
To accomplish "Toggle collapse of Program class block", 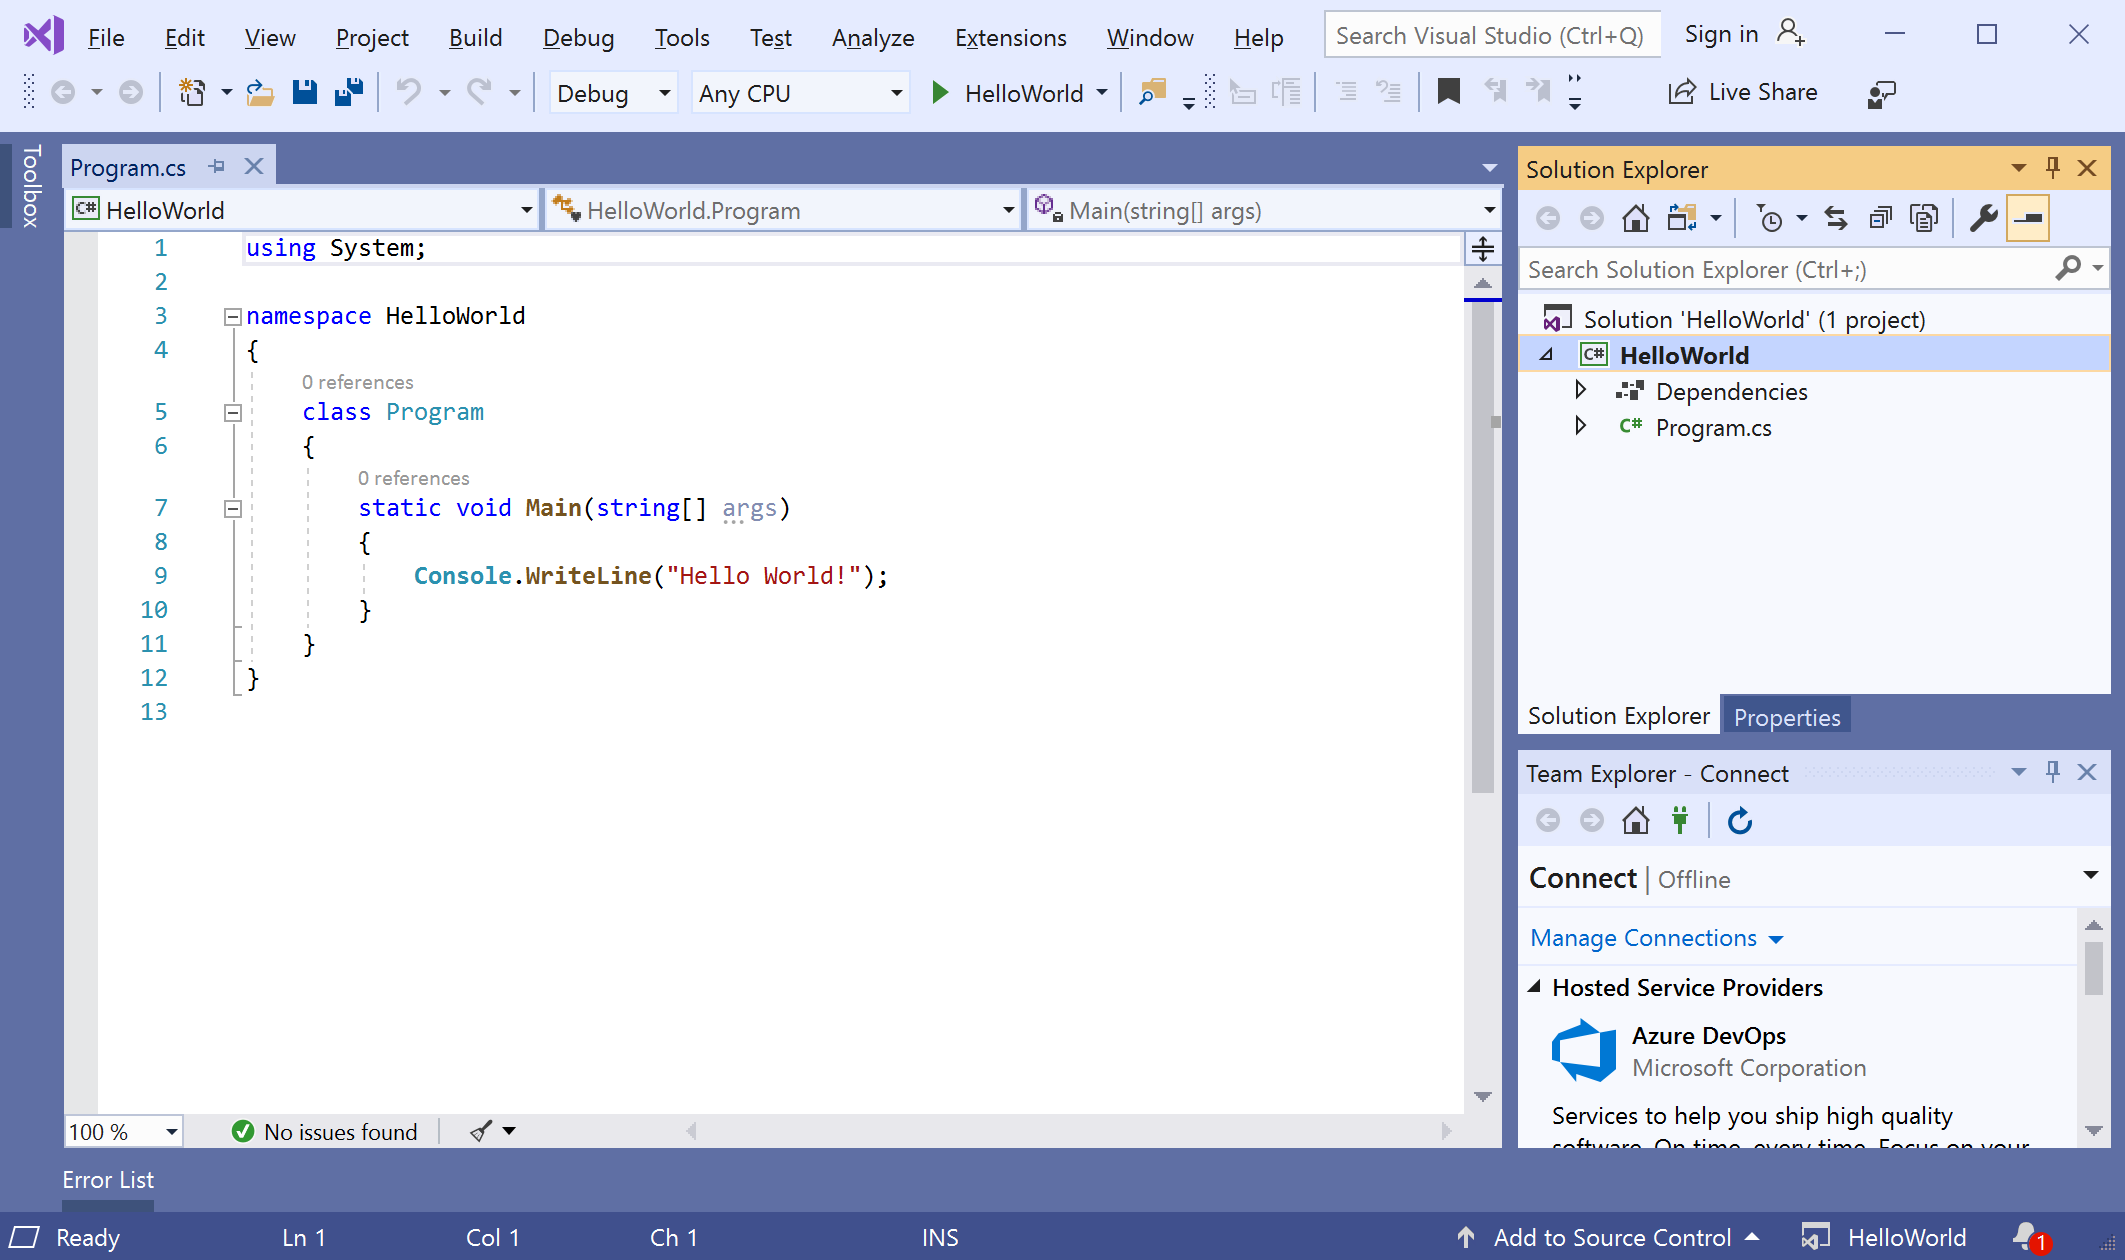I will click(232, 412).
